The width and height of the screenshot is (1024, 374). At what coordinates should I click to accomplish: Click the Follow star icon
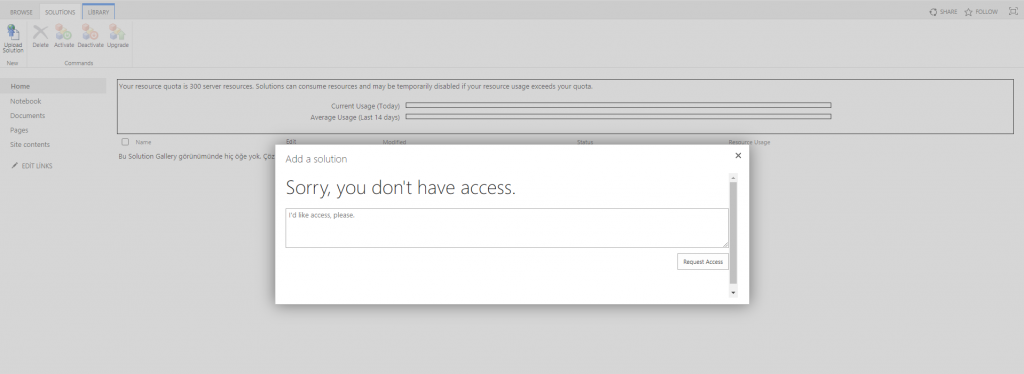click(x=968, y=12)
